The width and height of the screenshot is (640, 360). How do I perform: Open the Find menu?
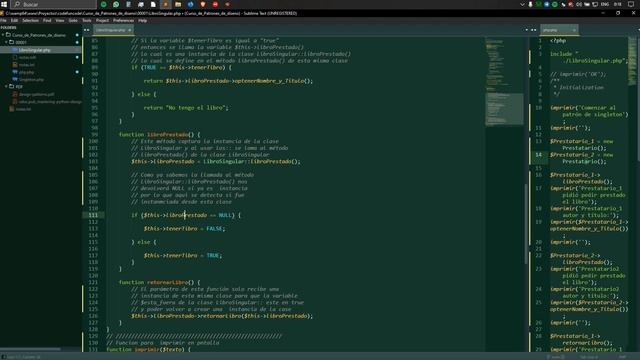click(47, 20)
